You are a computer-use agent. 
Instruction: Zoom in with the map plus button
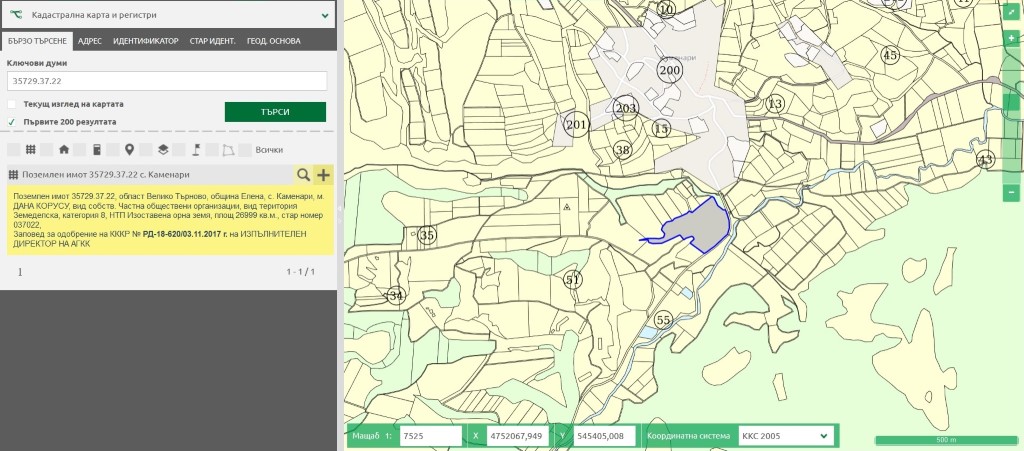click(1011, 38)
